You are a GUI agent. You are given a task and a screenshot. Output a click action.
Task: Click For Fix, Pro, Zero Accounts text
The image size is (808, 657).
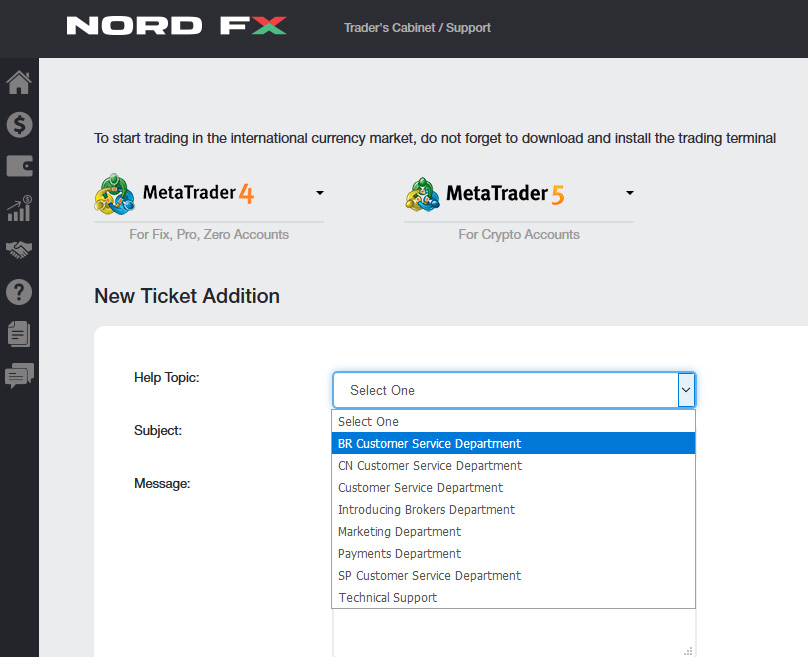(x=209, y=234)
